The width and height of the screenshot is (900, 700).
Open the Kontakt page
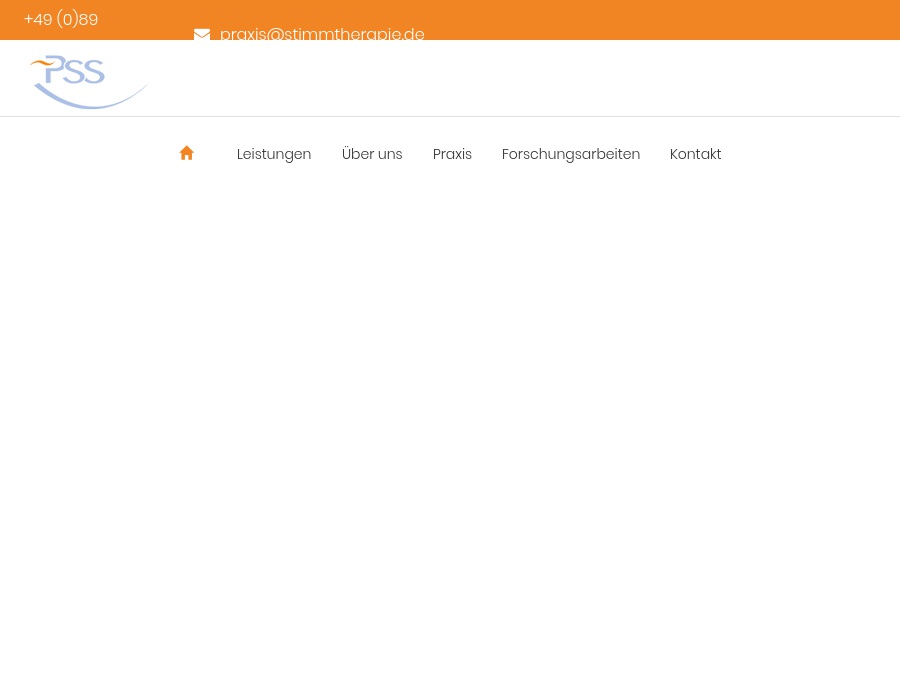pyautogui.click(x=695, y=154)
